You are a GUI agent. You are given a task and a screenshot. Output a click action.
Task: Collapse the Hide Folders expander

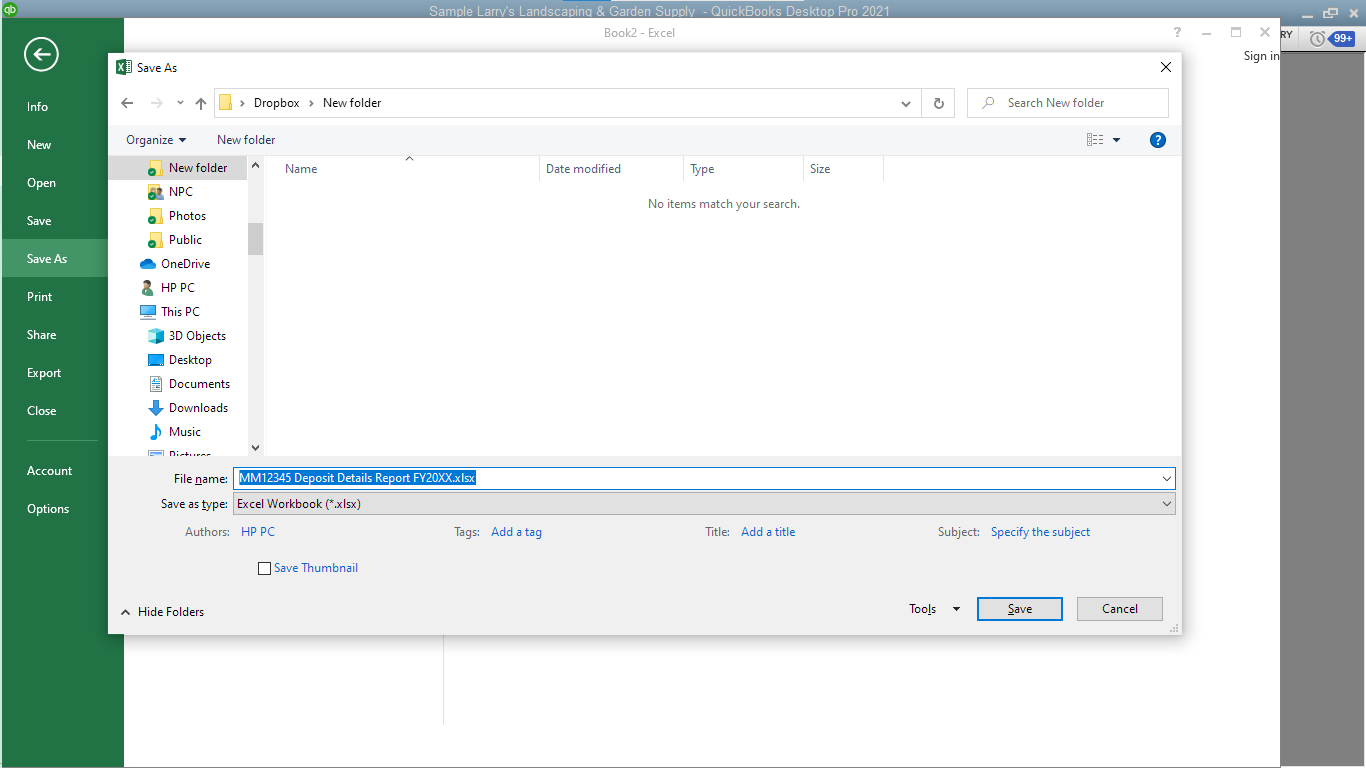(162, 612)
